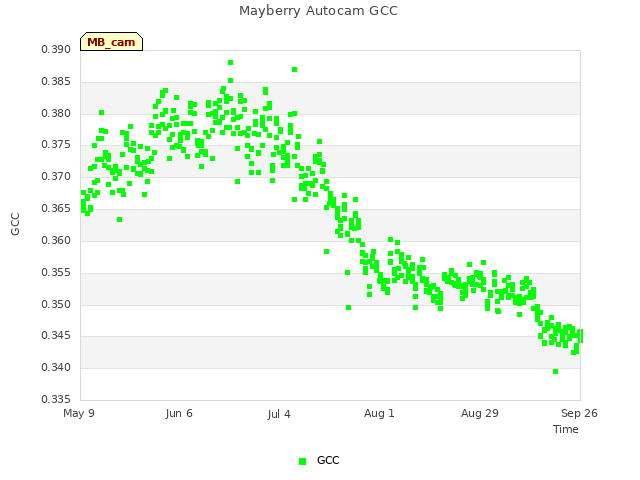Click the 0.385 y-axis value
This screenshot has width=640, height=480.
[56, 82]
